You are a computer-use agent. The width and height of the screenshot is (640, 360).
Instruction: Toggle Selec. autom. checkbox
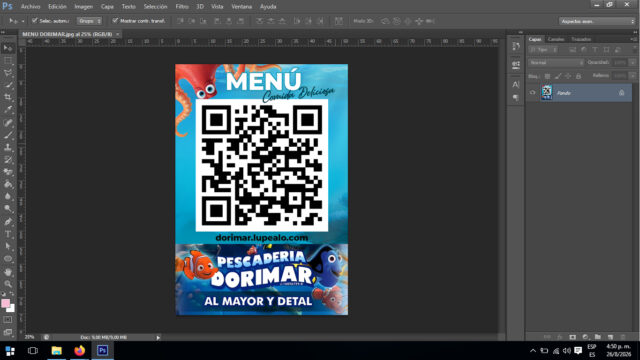(35, 20)
